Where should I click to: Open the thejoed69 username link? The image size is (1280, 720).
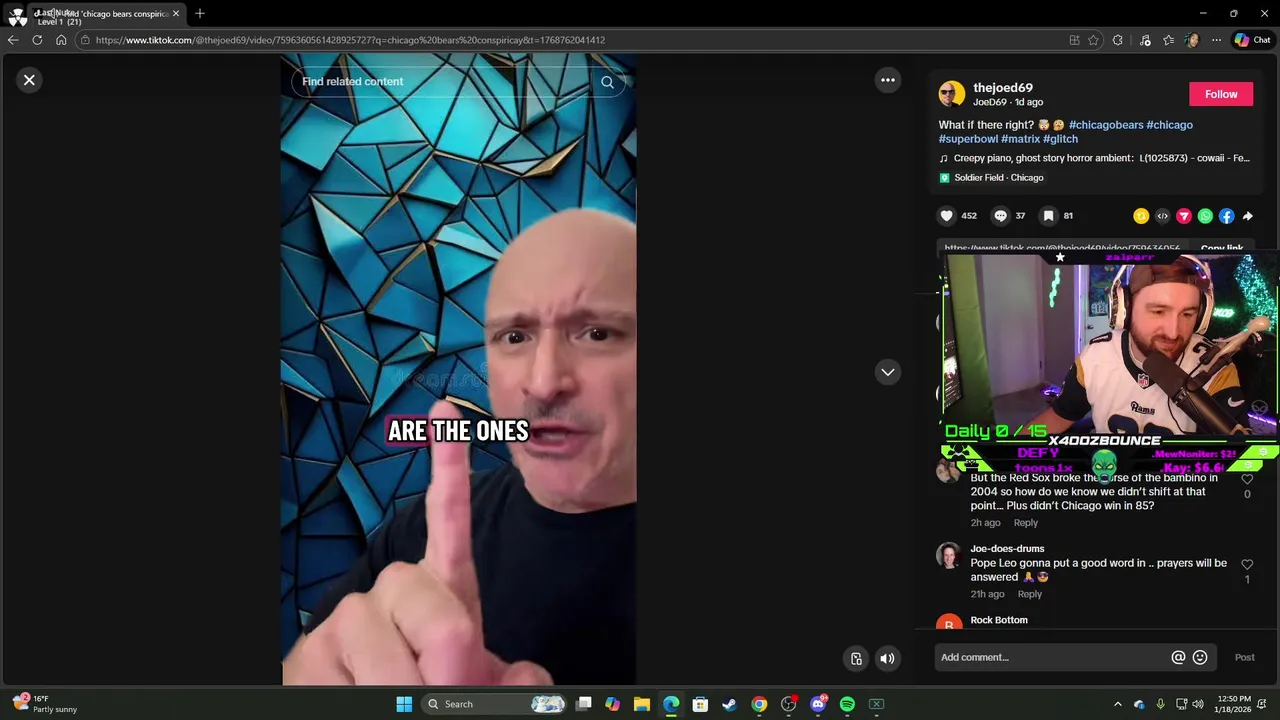(1003, 88)
